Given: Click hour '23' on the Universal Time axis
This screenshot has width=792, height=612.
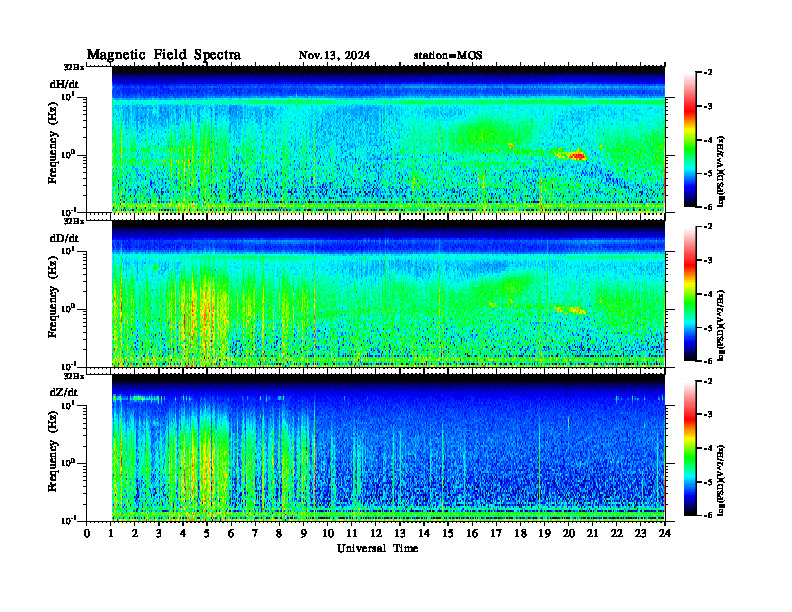Looking at the screenshot, I should (x=641, y=534).
